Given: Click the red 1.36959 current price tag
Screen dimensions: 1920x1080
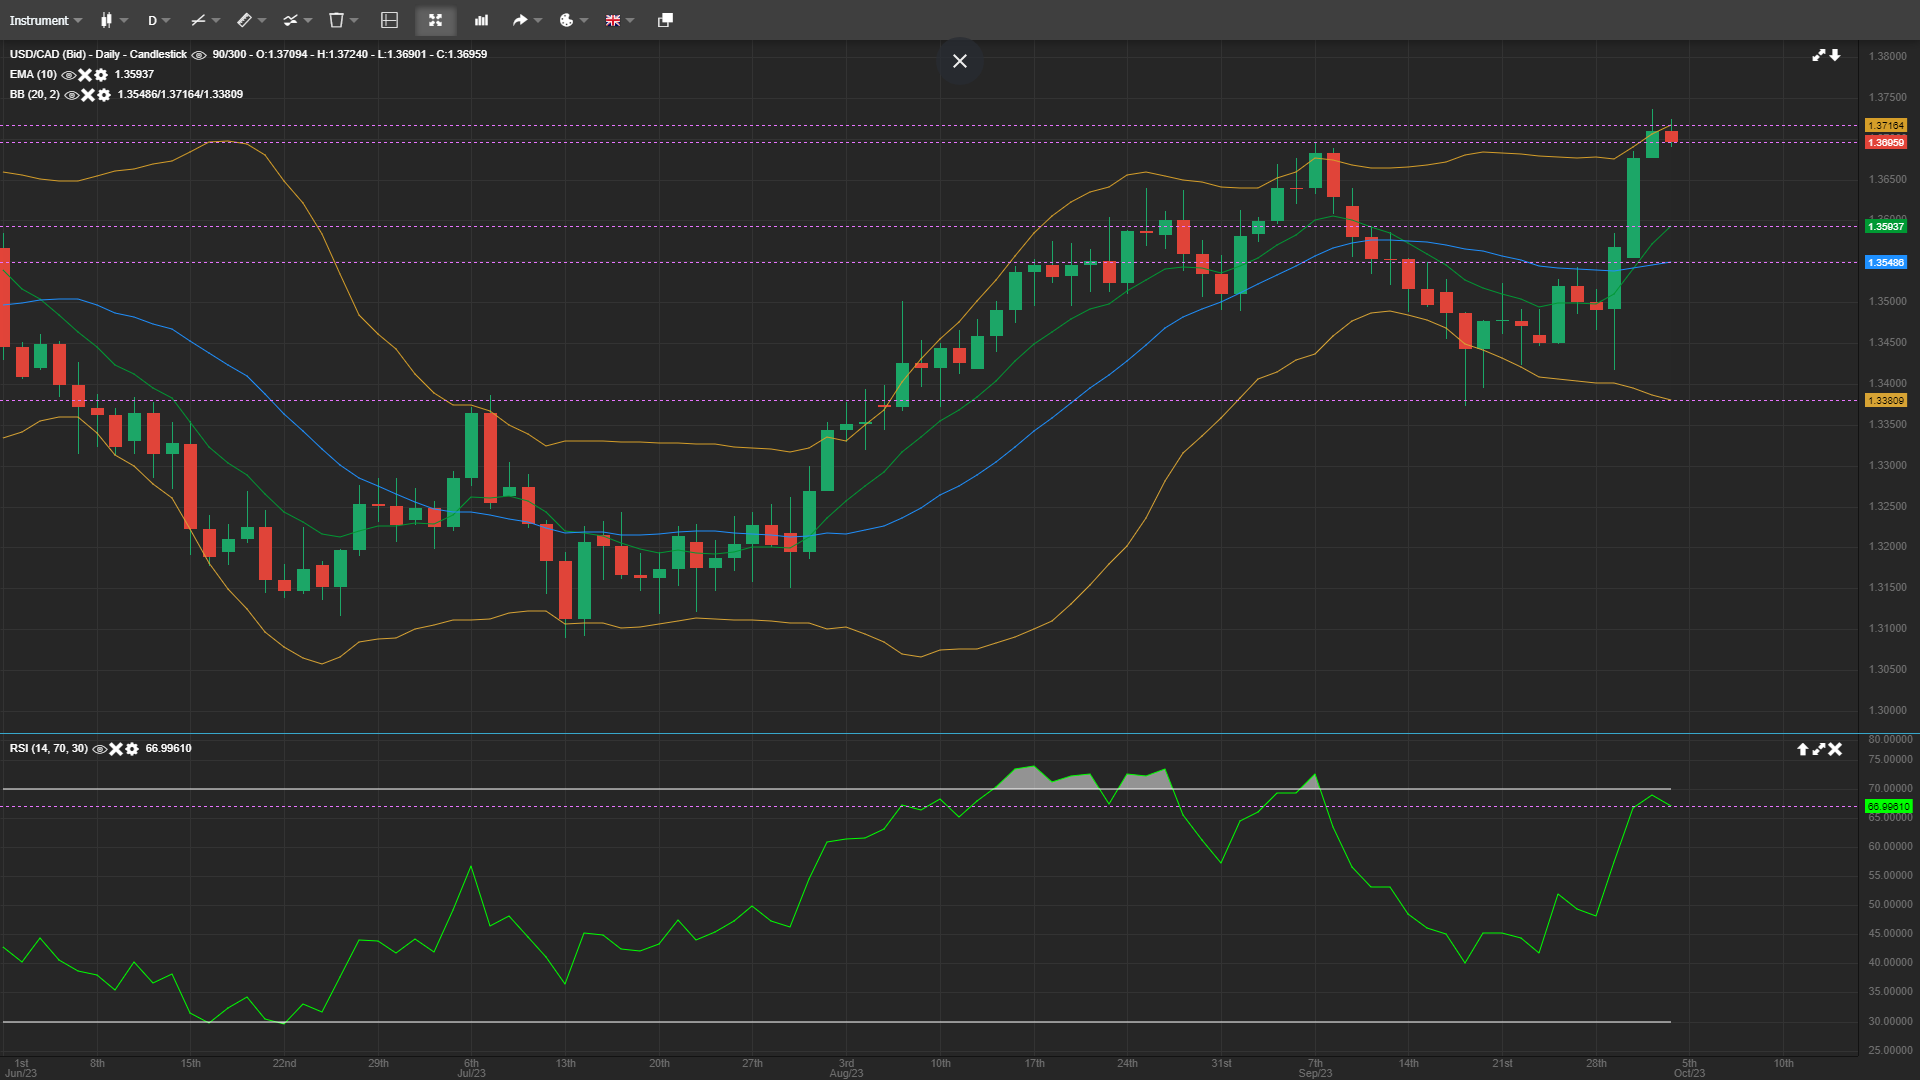Looking at the screenshot, I should click(1886, 143).
